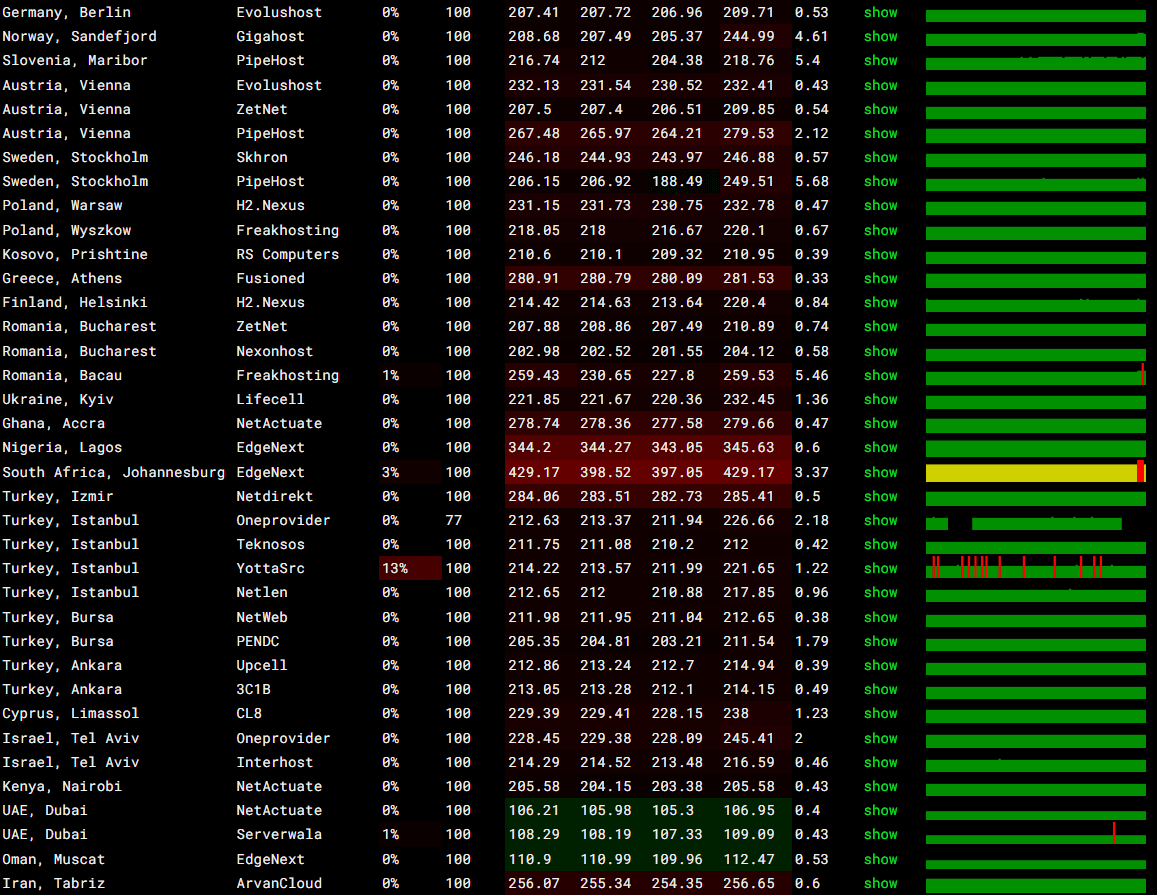Viewport: 1157px width, 895px height.
Task: Click show link for UAE, Dubai Serverwala
Action: (x=880, y=834)
